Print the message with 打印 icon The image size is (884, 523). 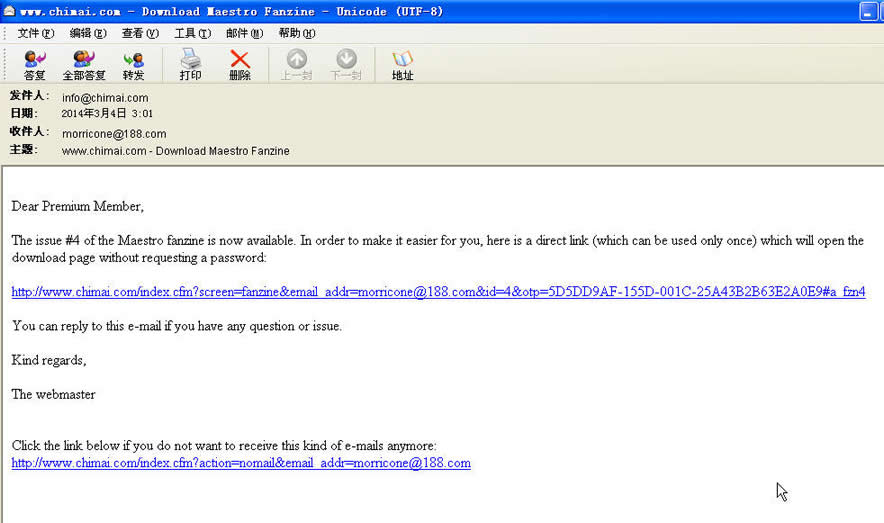coord(191,65)
